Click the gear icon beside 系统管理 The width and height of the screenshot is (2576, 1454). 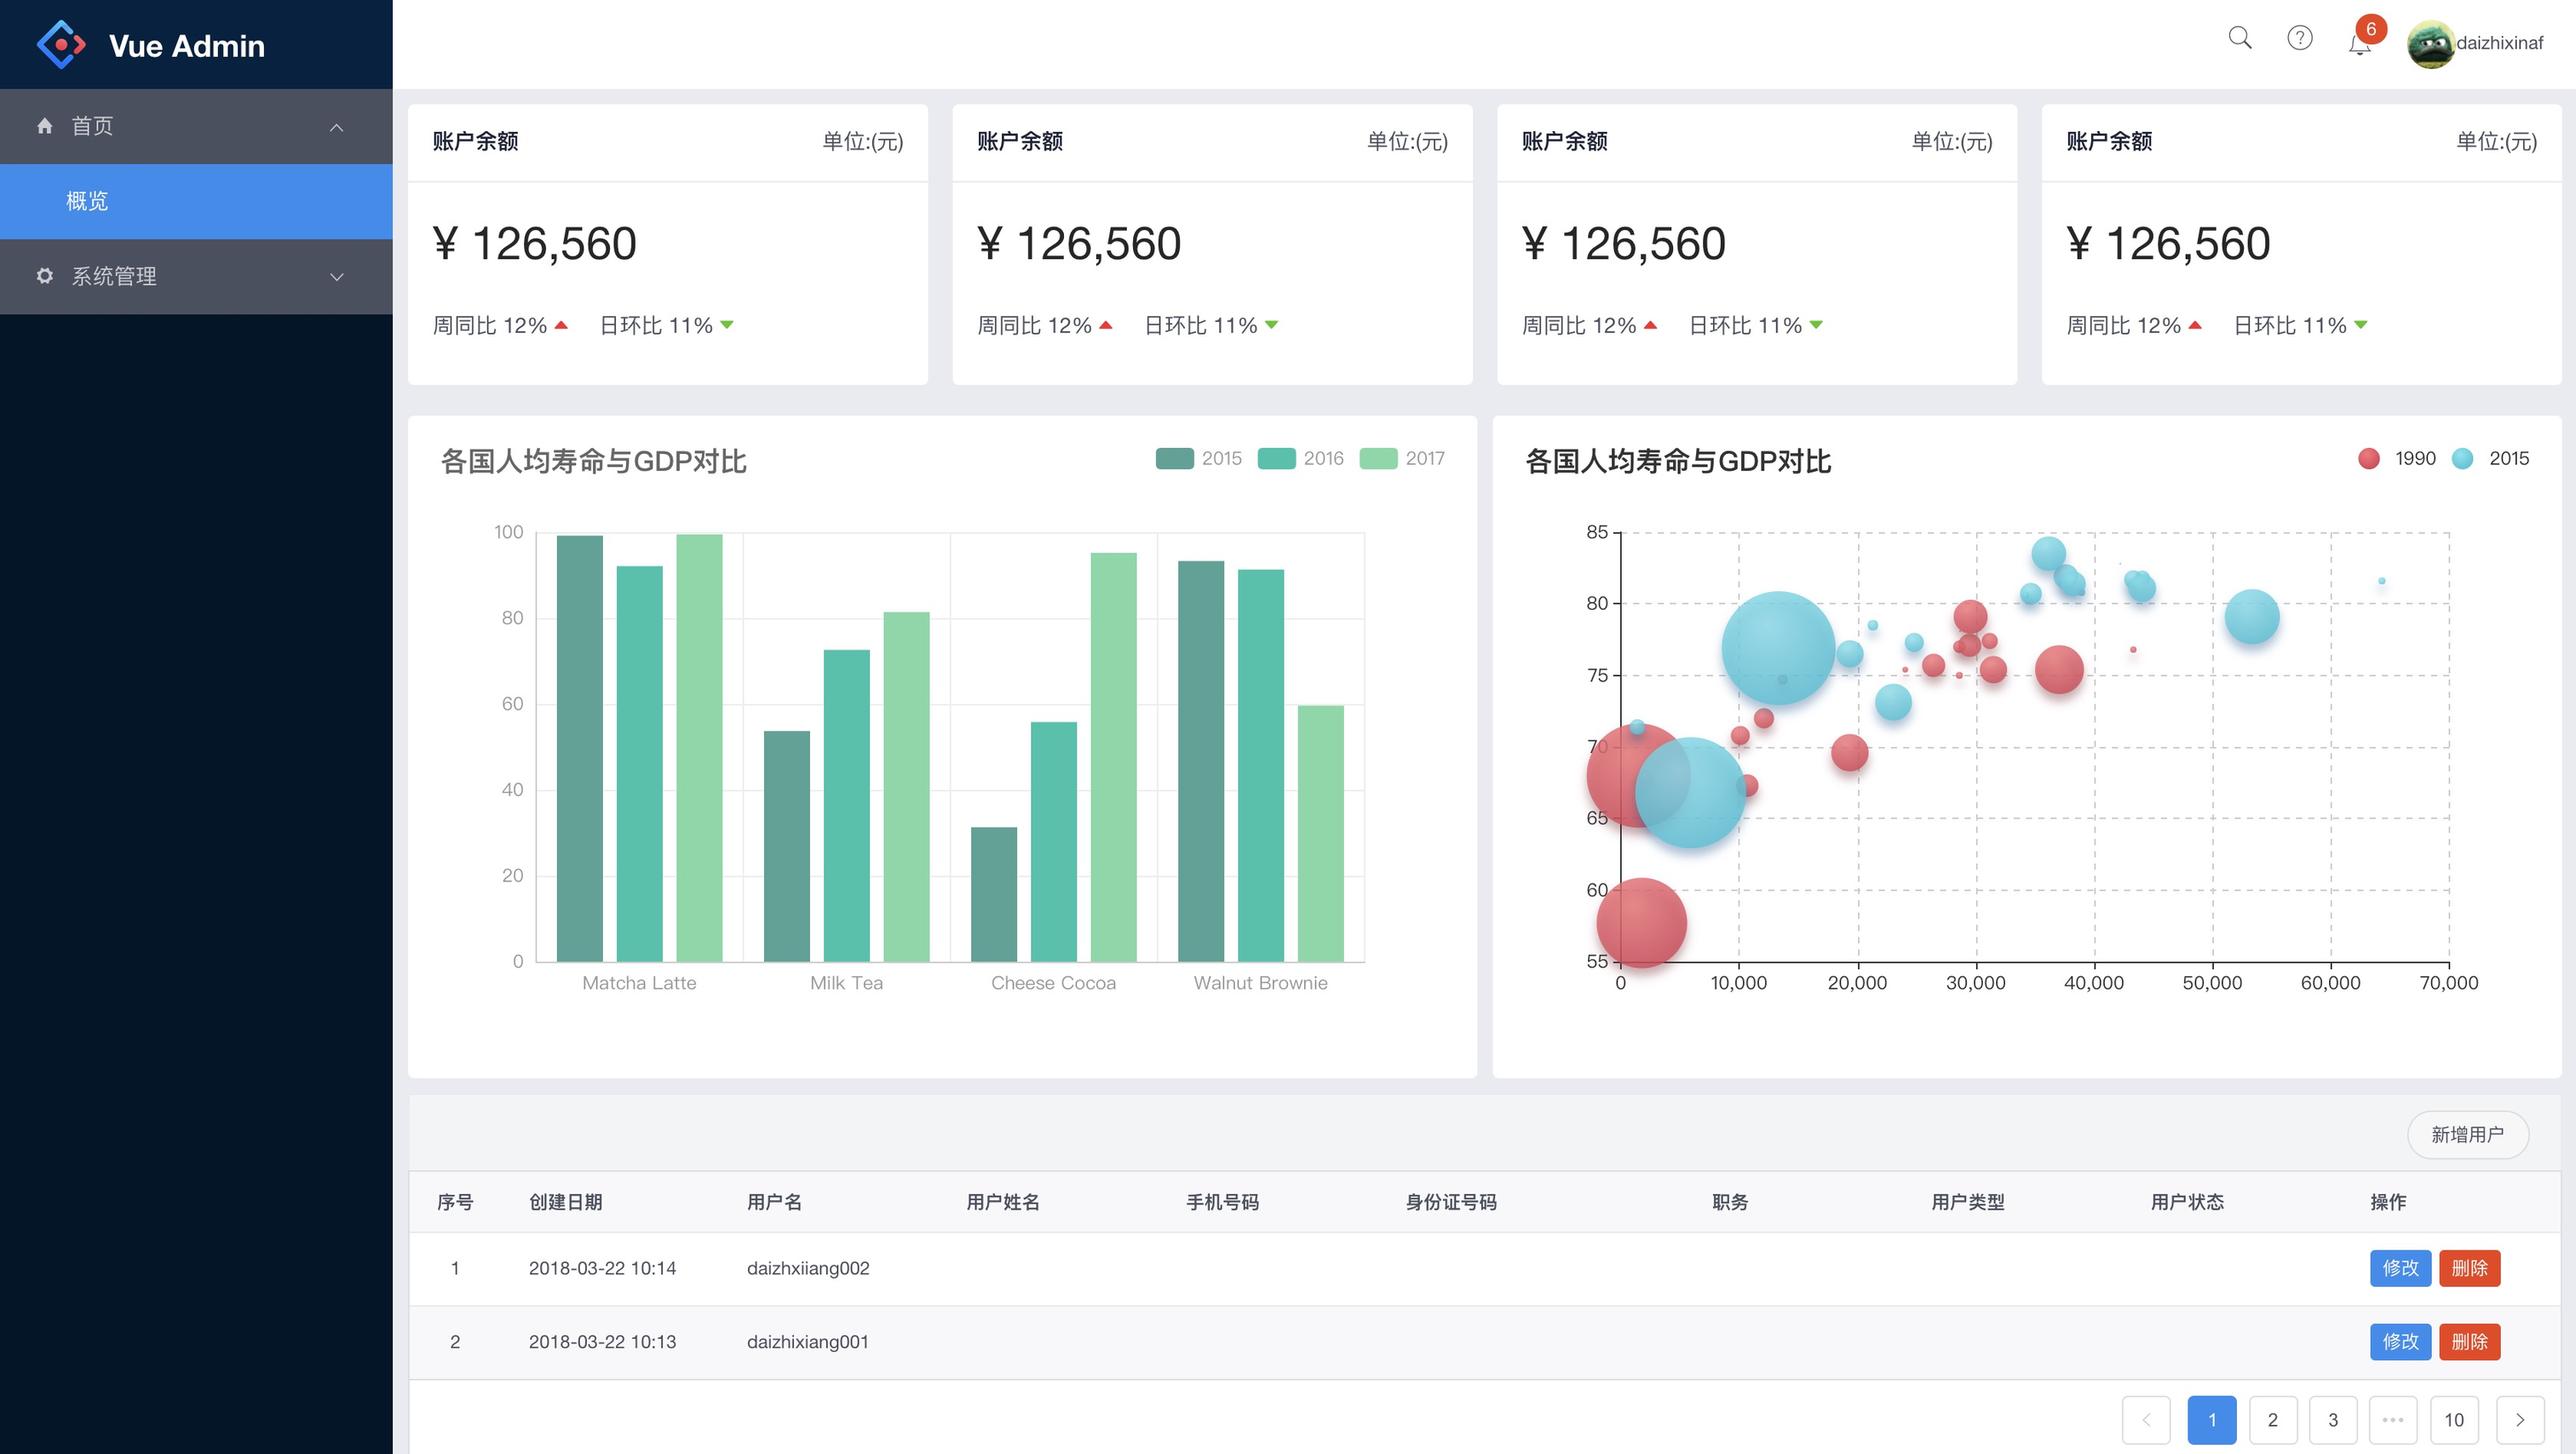coord(45,276)
